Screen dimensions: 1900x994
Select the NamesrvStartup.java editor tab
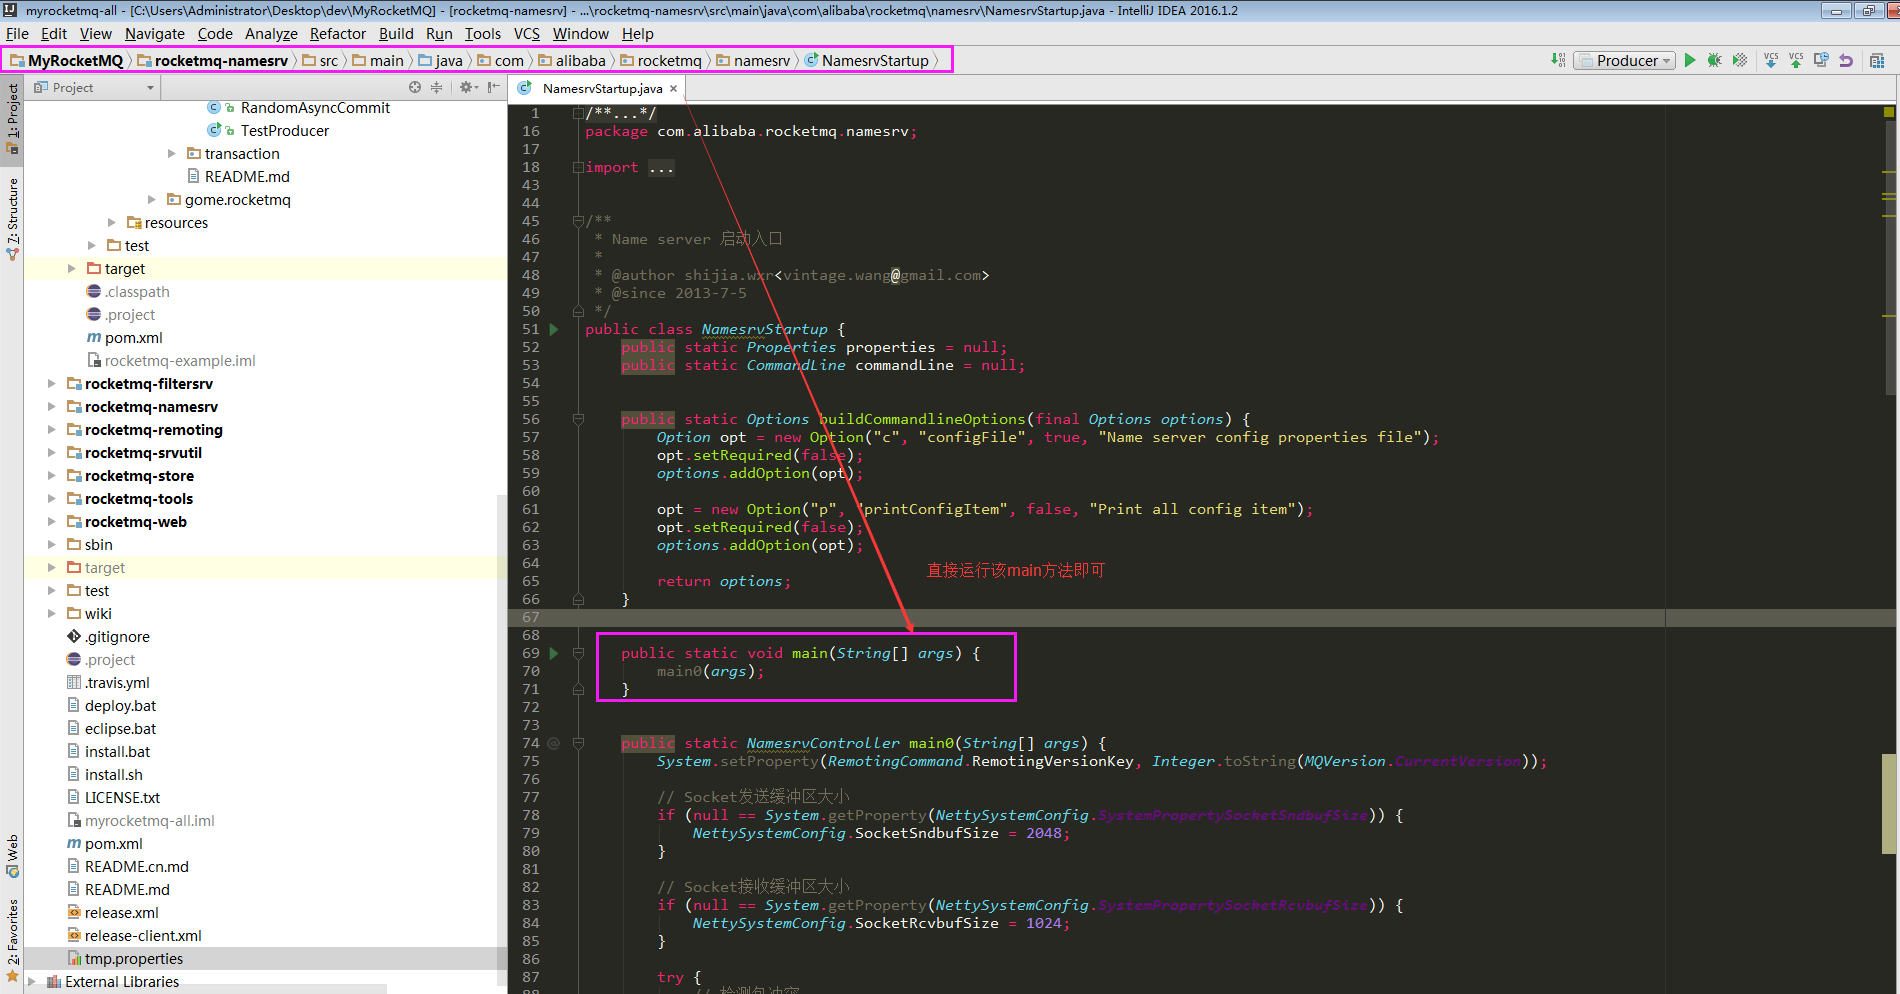[601, 89]
